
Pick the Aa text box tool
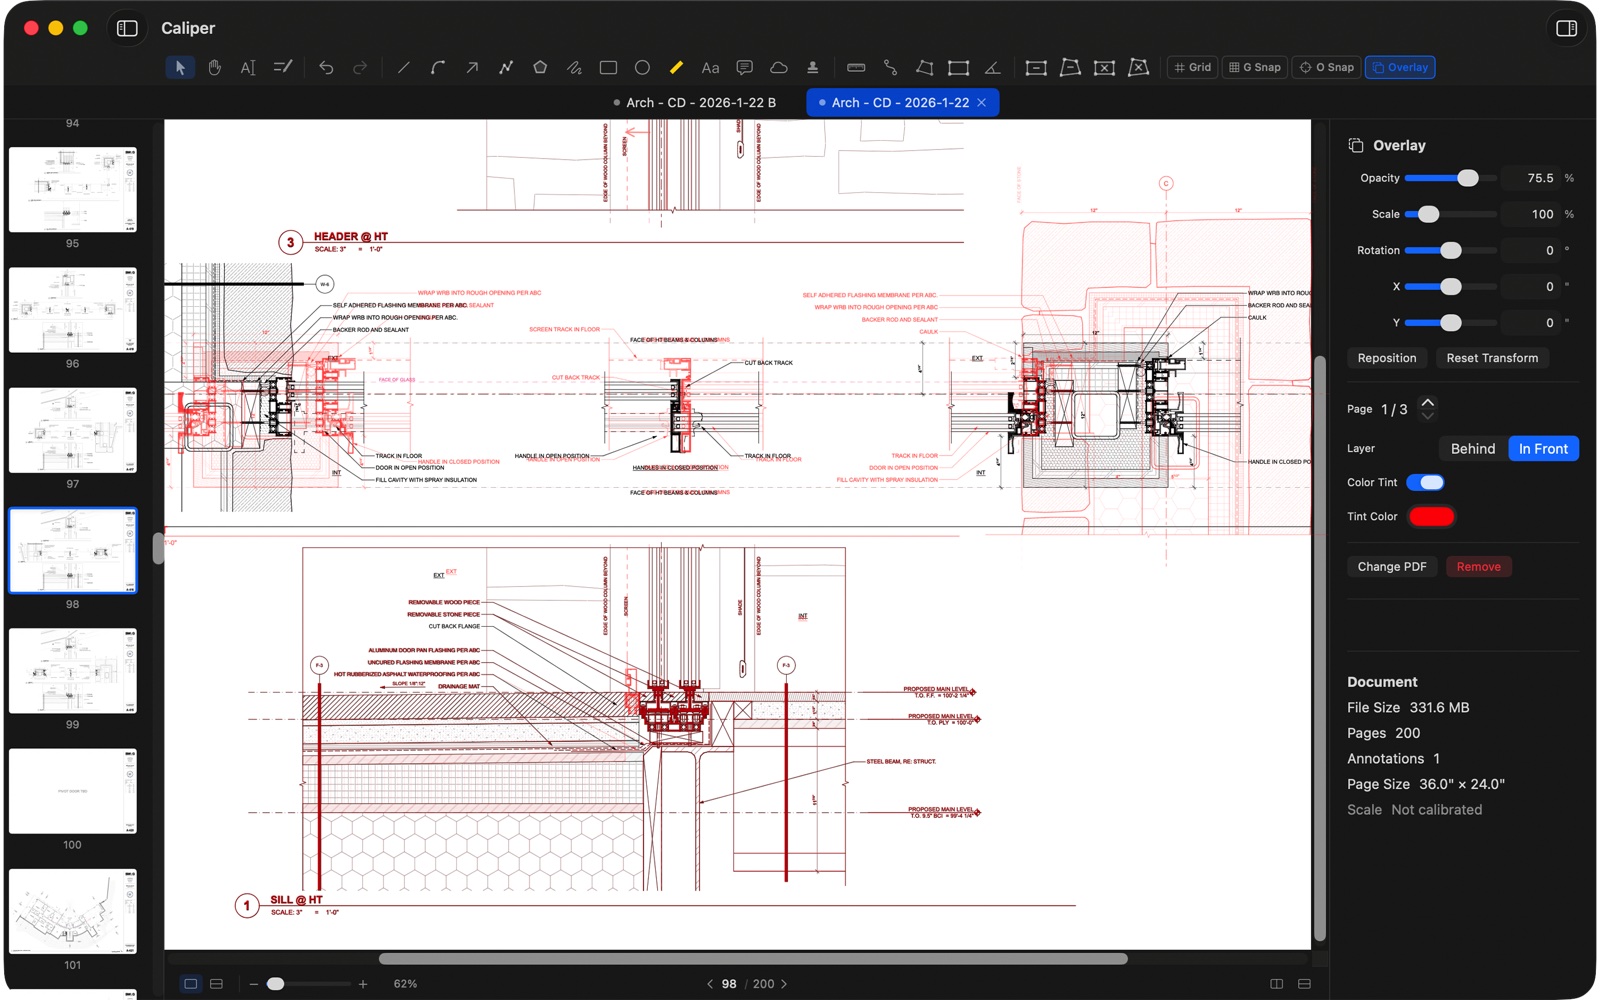(x=710, y=68)
